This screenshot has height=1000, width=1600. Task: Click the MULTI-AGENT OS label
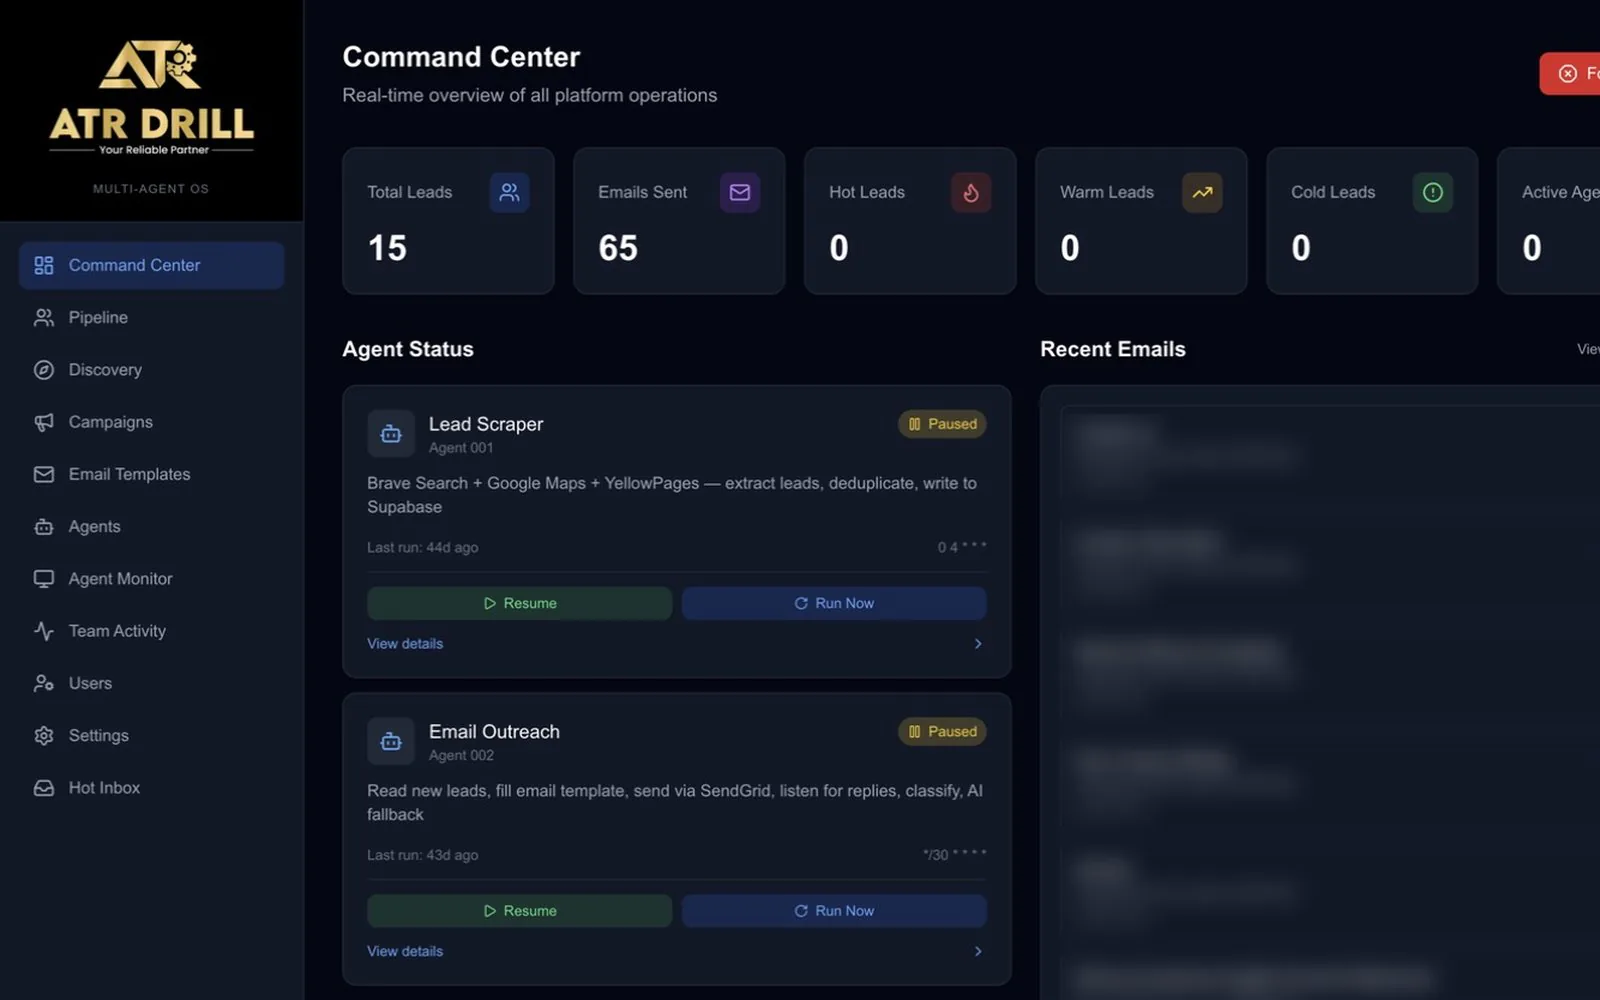click(151, 189)
